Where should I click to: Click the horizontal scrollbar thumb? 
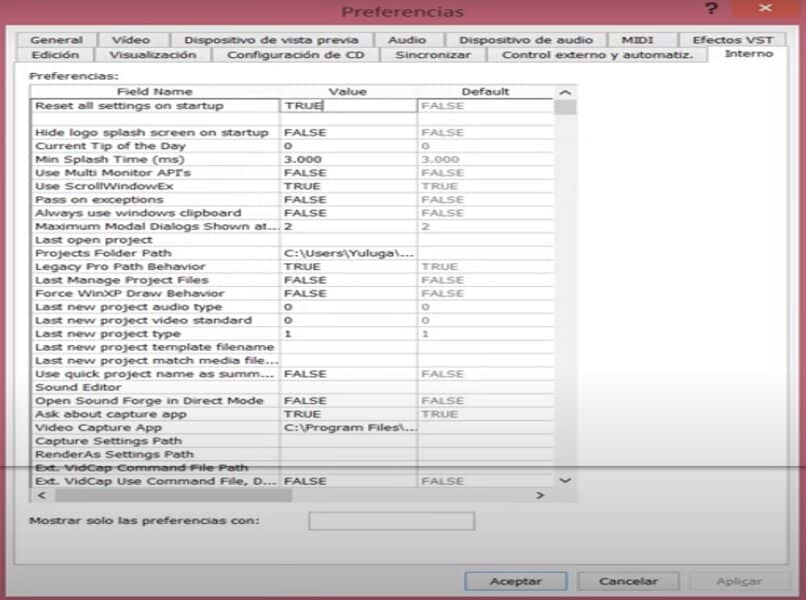[173, 495]
